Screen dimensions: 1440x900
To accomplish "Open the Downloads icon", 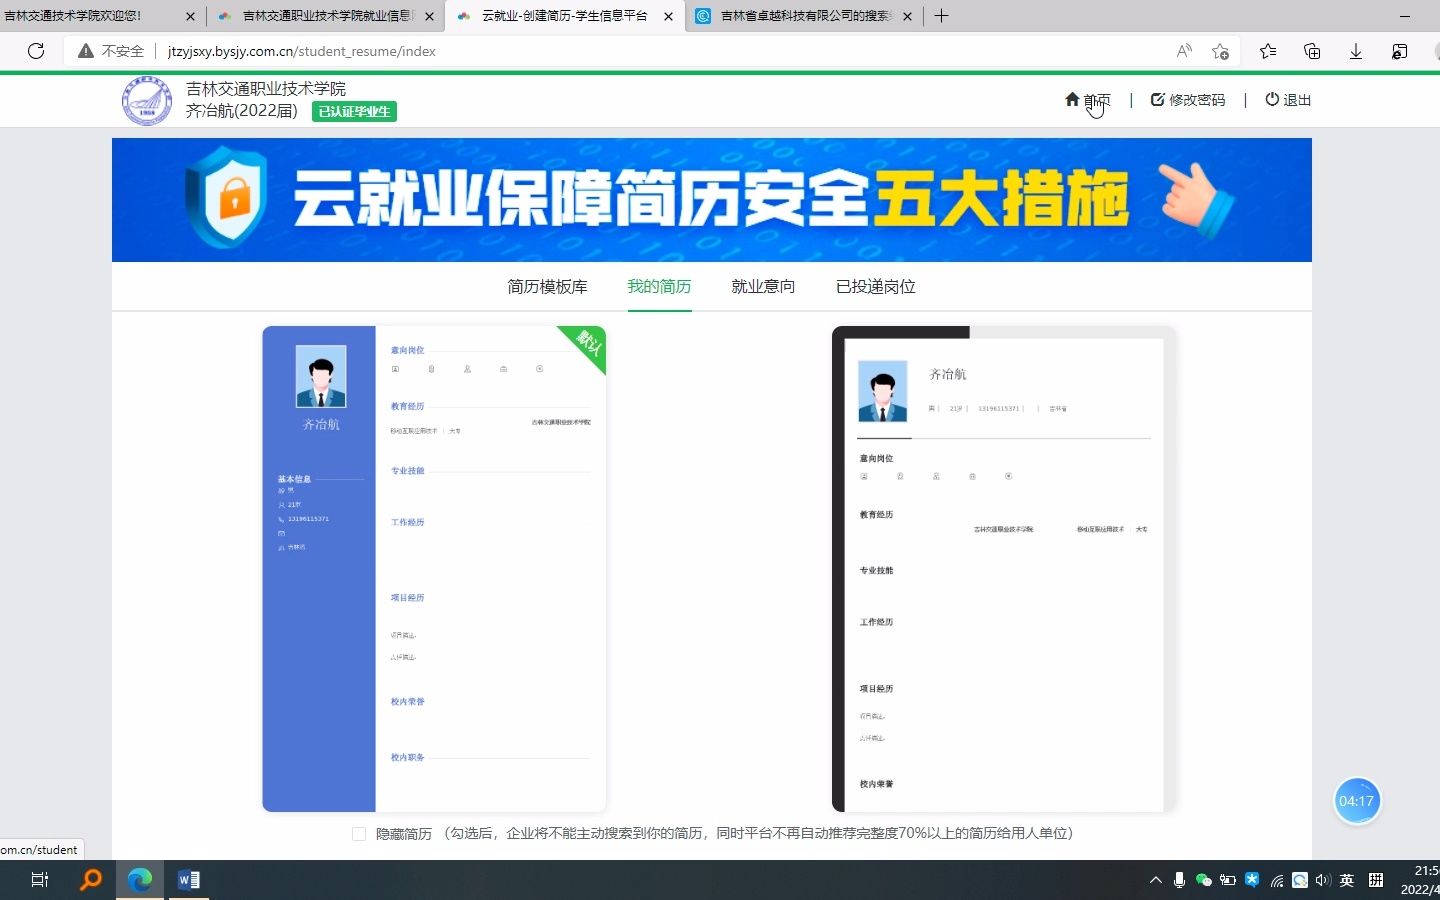I will click(1356, 51).
